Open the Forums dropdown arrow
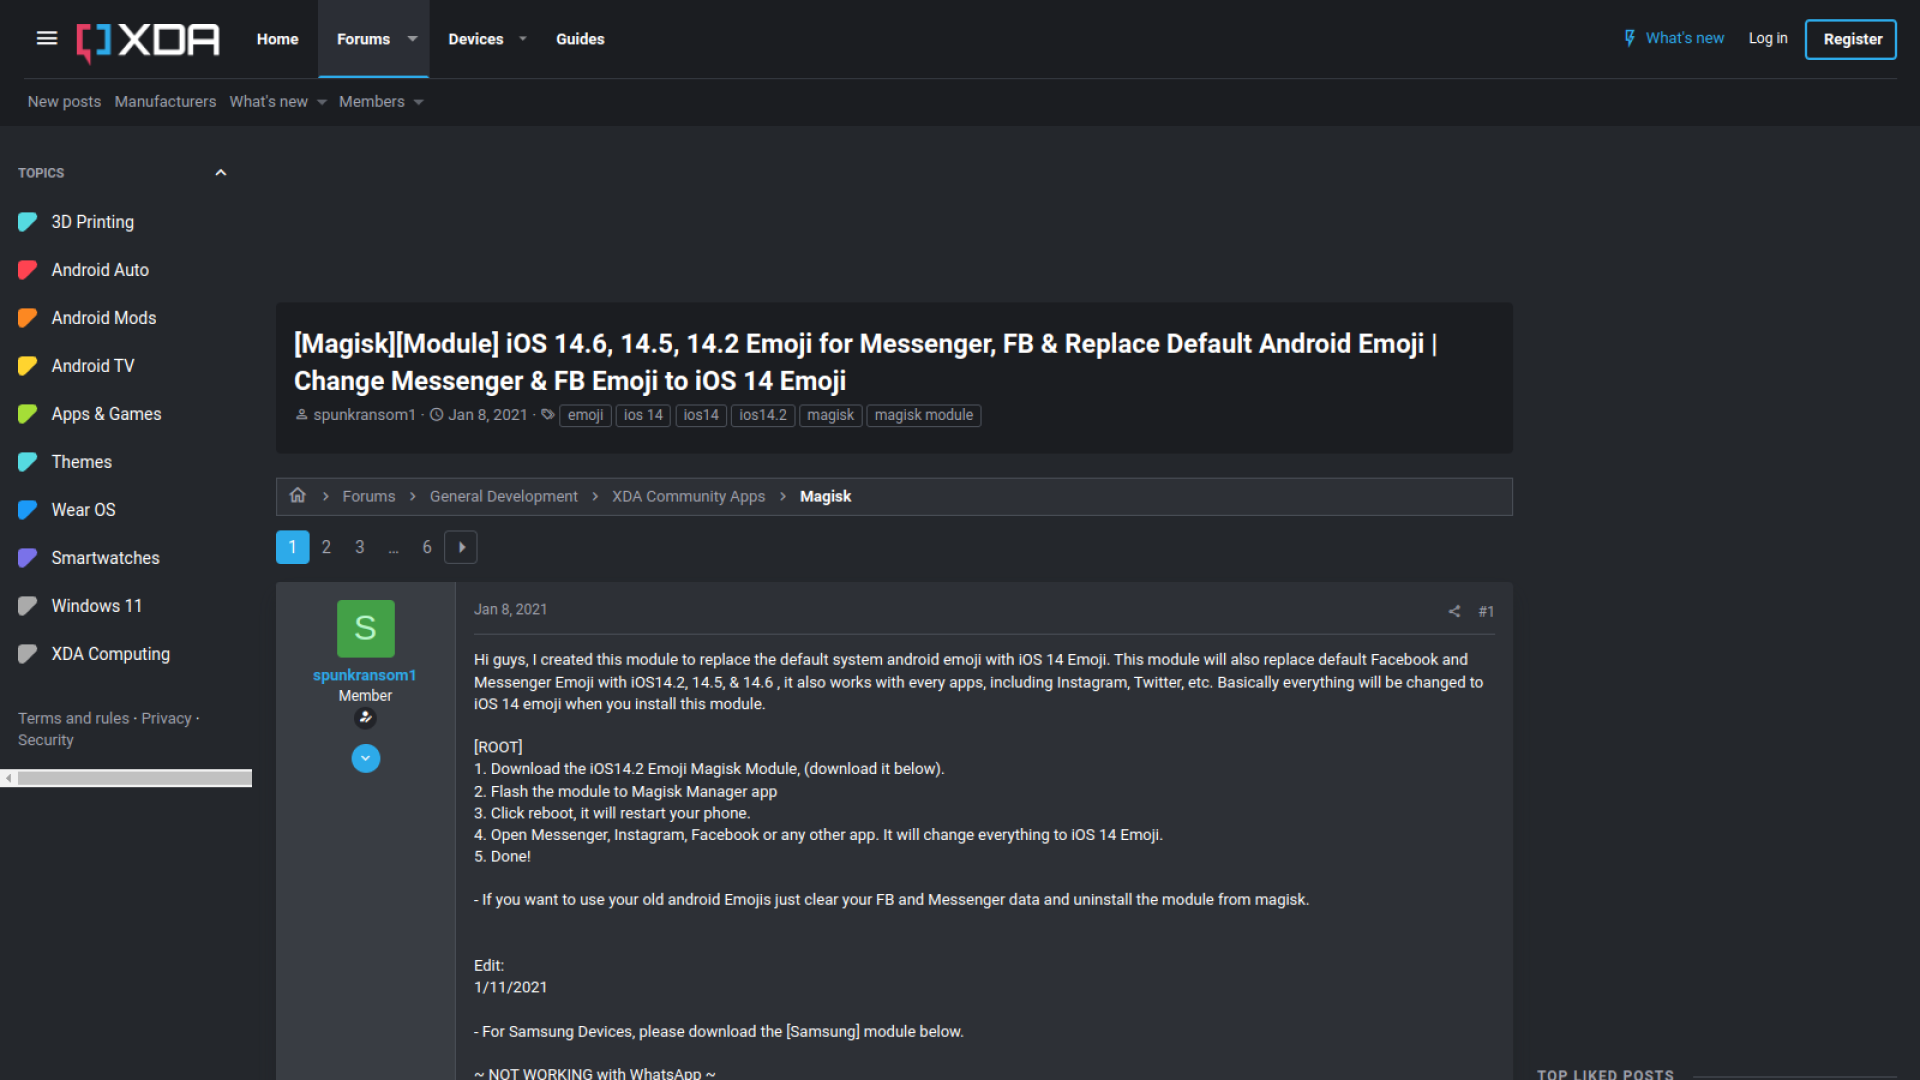The image size is (1920, 1080). click(412, 39)
